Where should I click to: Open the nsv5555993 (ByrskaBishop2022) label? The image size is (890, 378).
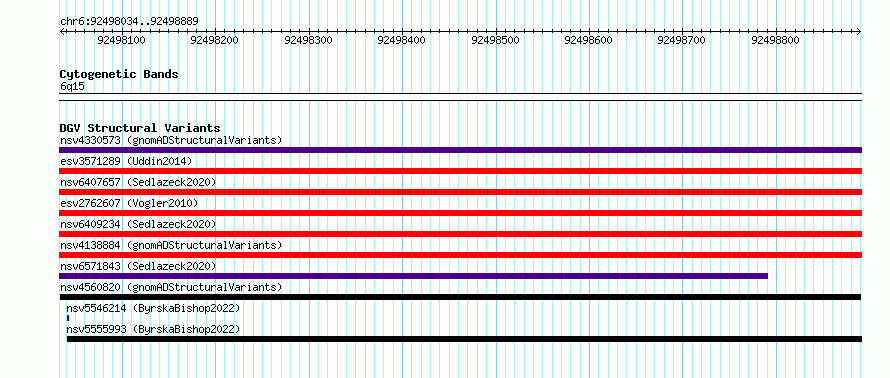153,329
